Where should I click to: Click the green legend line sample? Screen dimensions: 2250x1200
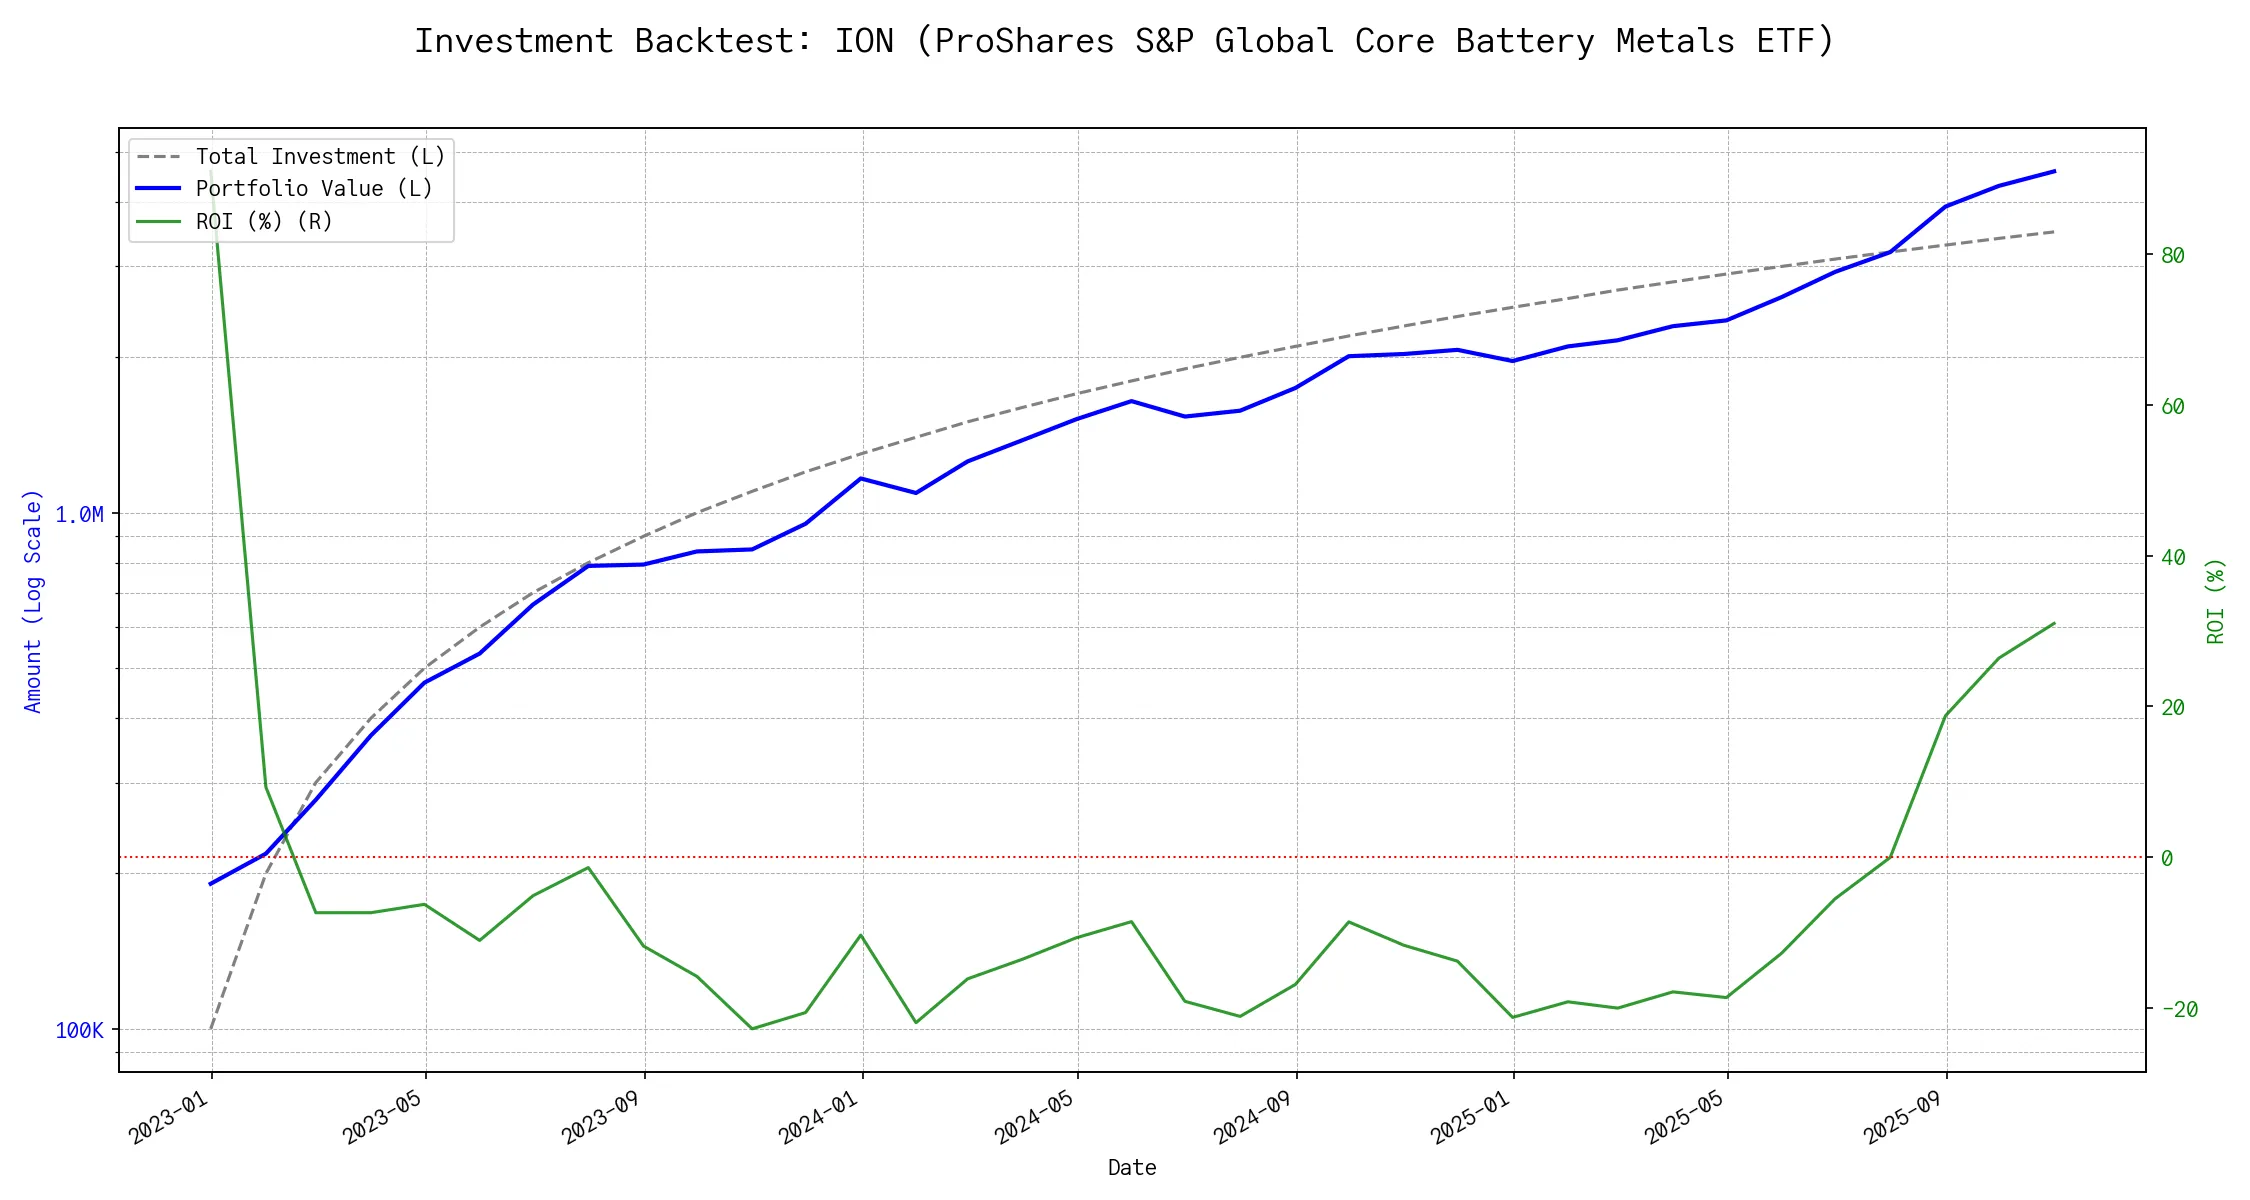(159, 221)
